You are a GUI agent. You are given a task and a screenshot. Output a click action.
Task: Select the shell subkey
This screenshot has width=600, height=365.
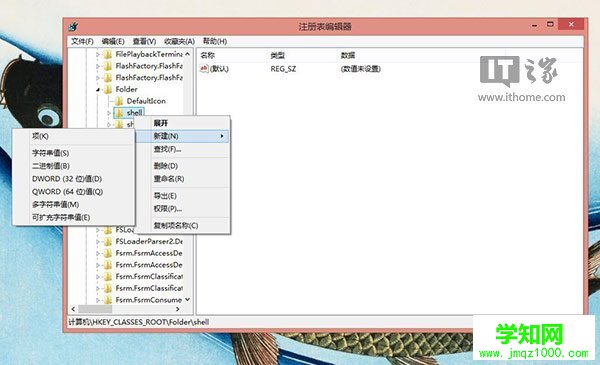tap(135, 112)
